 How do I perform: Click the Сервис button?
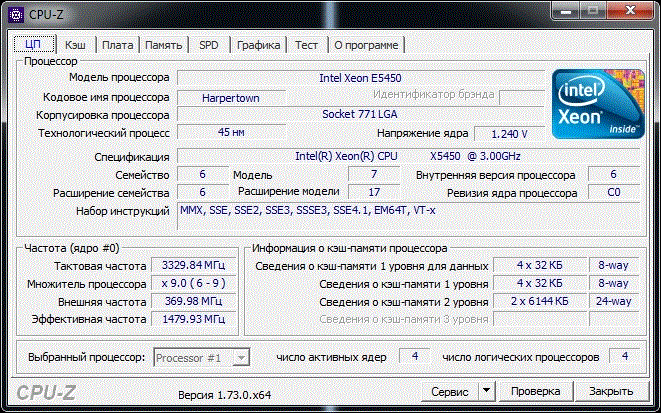click(x=449, y=390)
